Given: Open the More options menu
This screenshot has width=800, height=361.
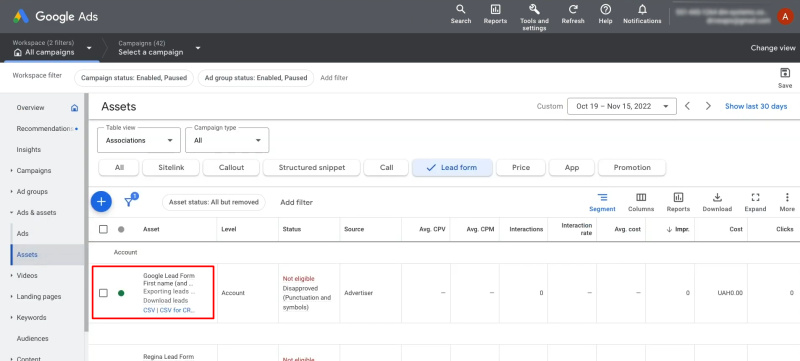Looking at the screenshot, I should coord(787,202).
